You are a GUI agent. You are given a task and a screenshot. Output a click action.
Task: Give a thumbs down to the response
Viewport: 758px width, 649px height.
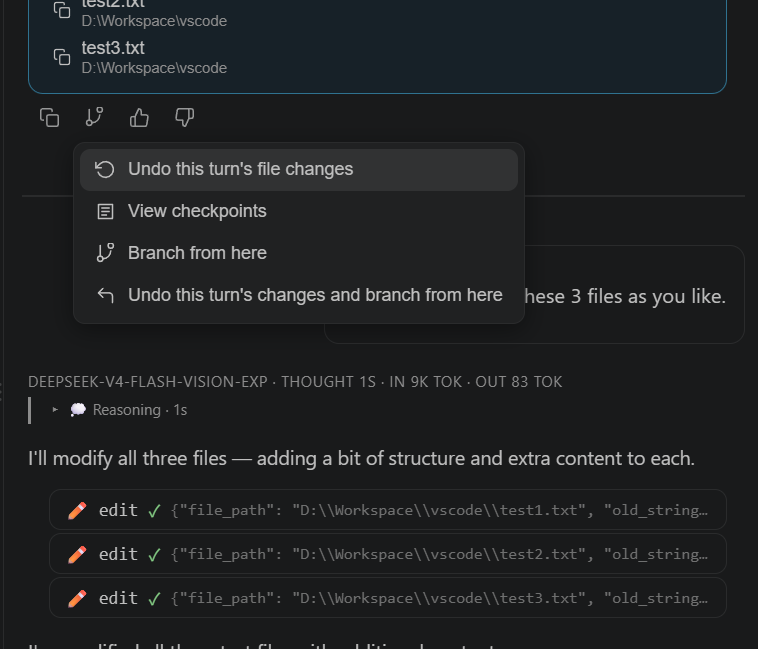click(x=184, y=117)
